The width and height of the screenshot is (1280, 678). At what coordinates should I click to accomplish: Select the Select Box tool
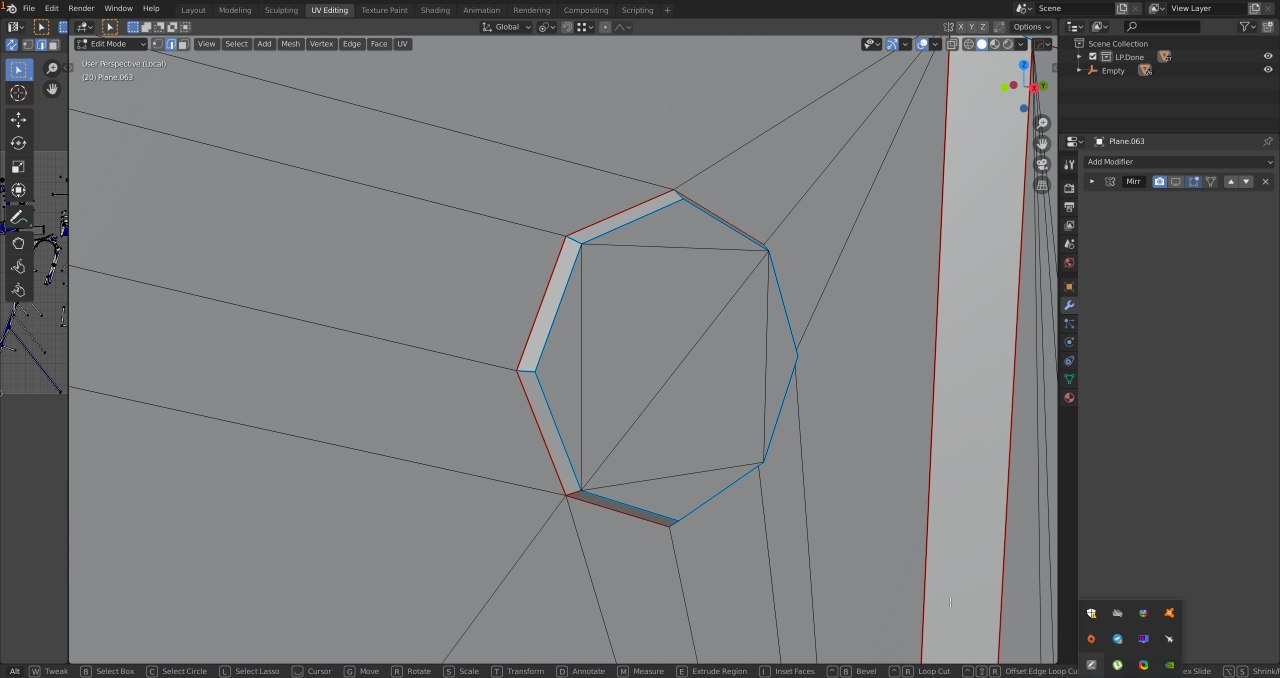click(18, 70)
